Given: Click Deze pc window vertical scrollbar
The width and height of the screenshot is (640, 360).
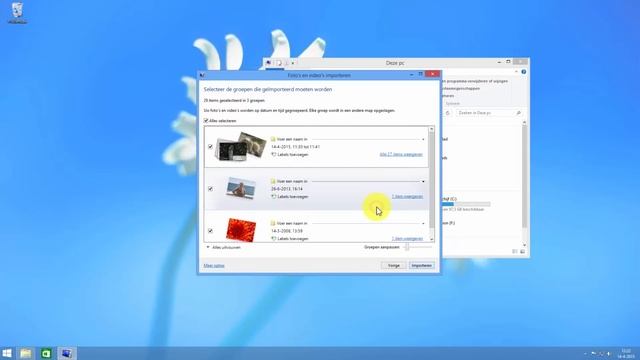Looking at the screenshot, I should point(524,176).
